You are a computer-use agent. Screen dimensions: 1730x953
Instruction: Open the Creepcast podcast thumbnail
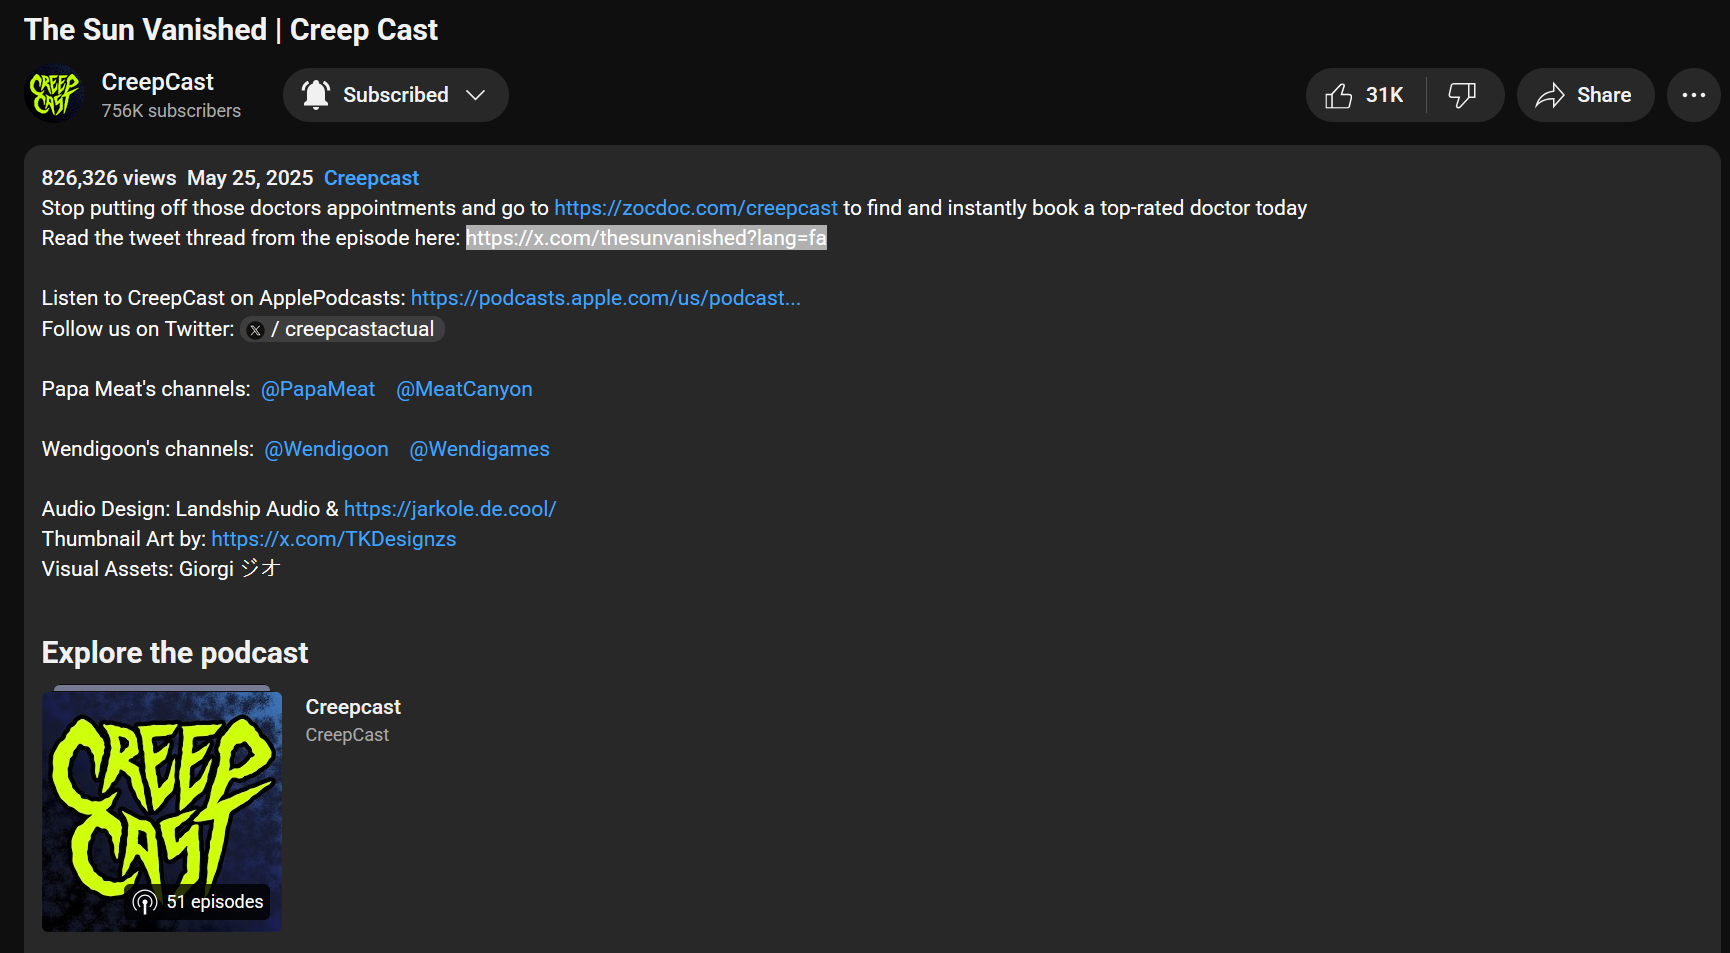pos(162,810)
